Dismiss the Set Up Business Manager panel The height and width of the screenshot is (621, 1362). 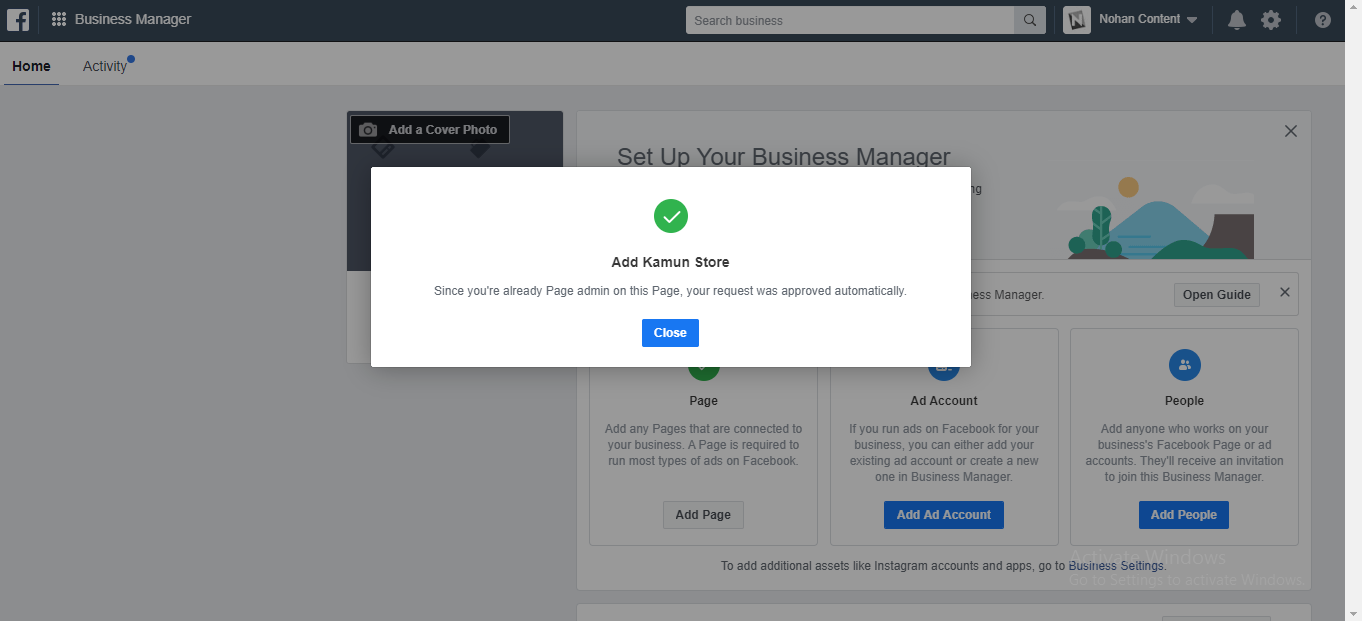click(1291, 131)
